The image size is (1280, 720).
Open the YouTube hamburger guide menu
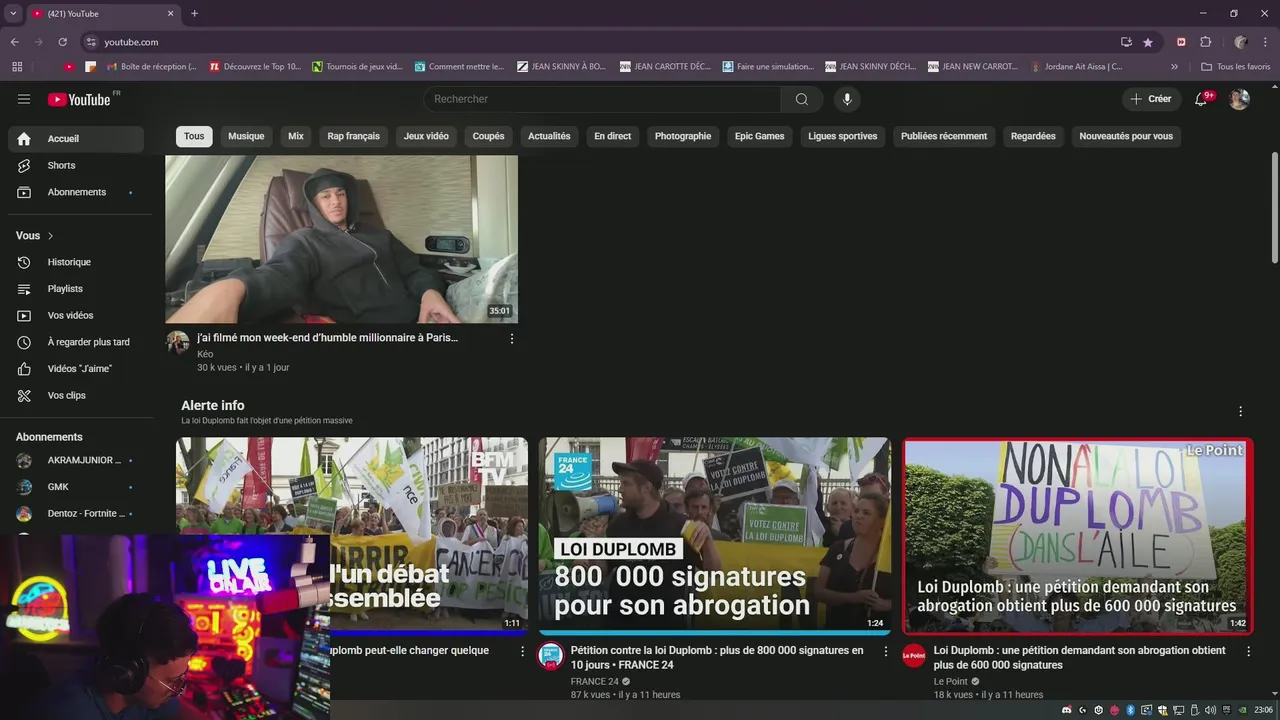[x=24, y=99]
